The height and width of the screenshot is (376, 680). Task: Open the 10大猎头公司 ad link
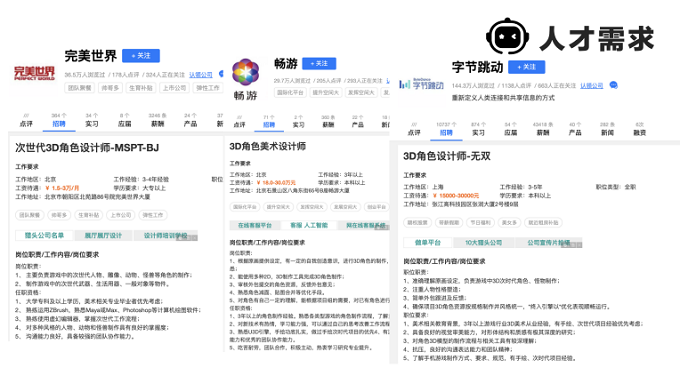pos(484,243)
